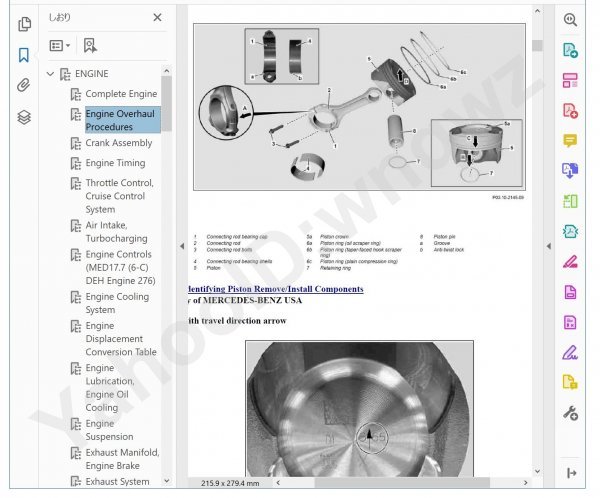Open Engine Displacement Conversion Table bookmark
This screenshot has width=600, height=498.
pyautogui.click(x=121, y=339)
